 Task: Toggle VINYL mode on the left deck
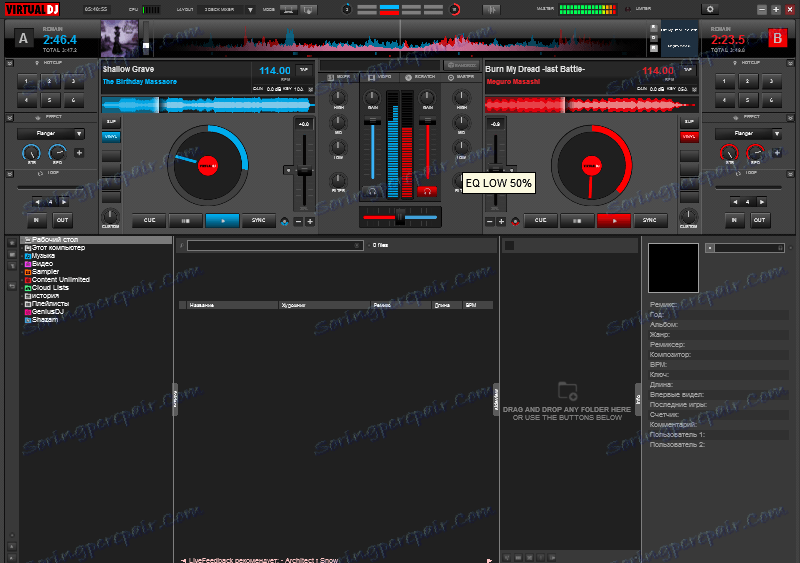tap(111, 136)
